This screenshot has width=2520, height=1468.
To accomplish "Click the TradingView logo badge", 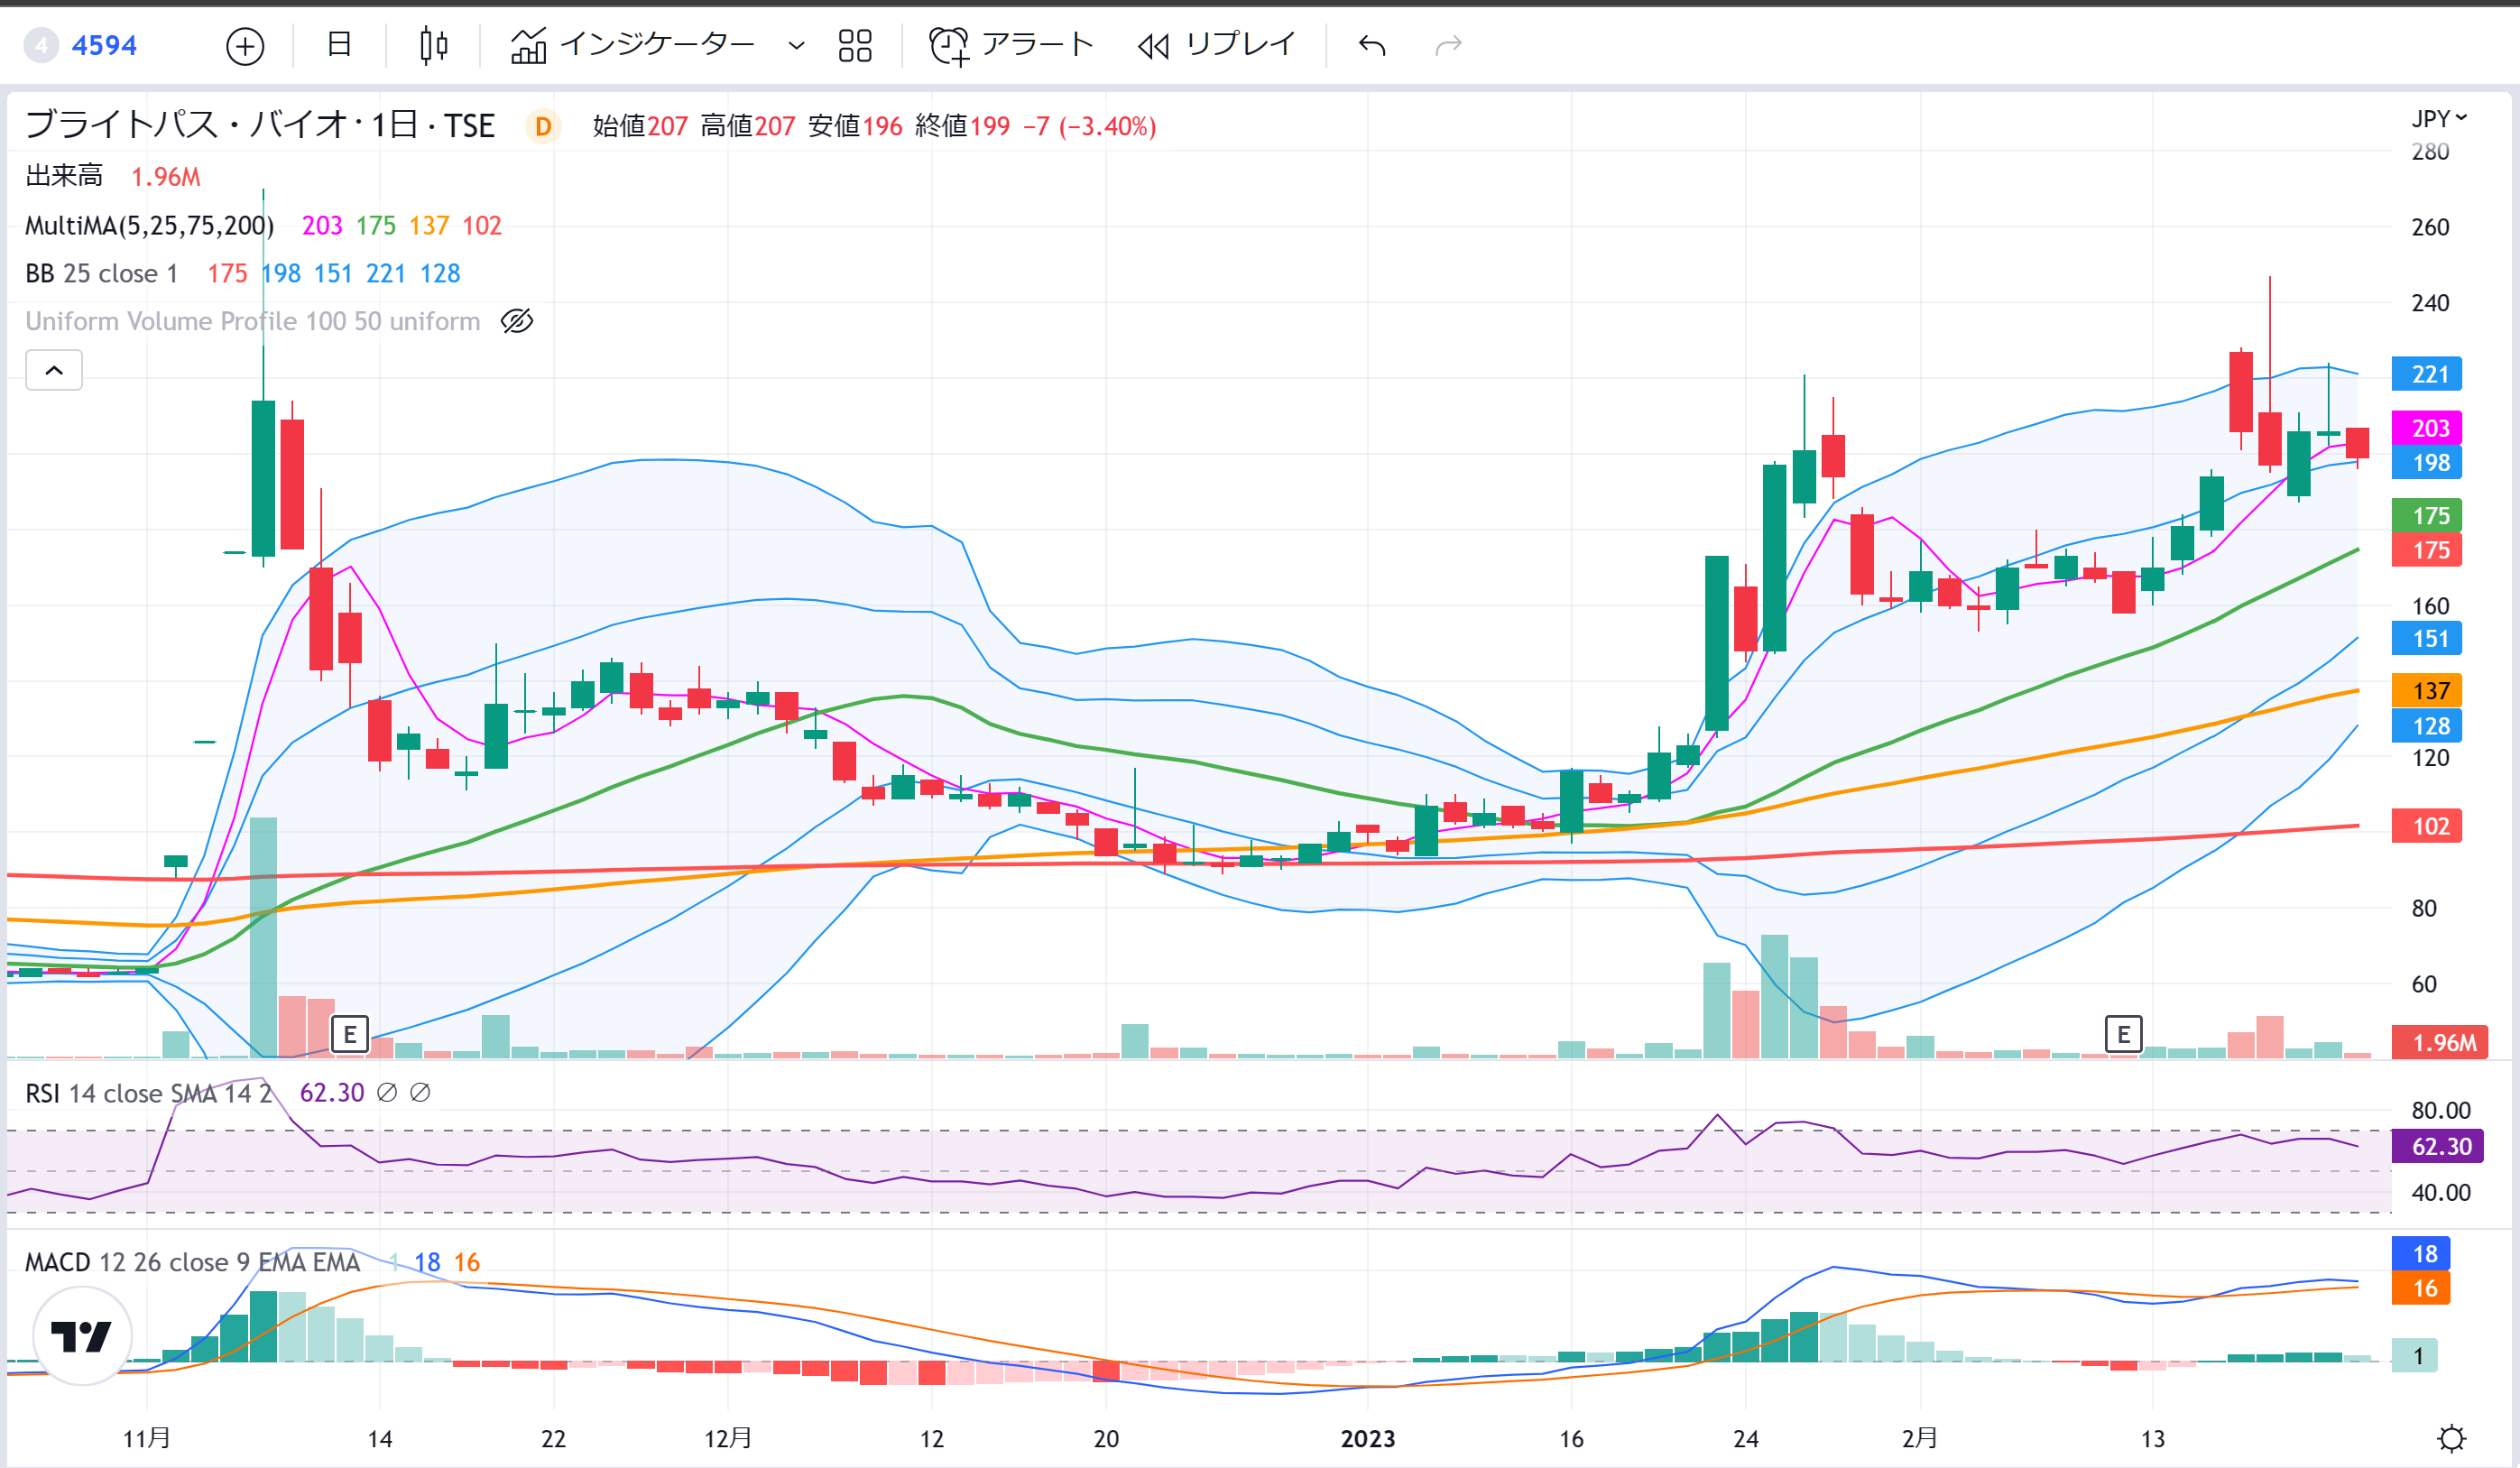I will tap(82, 1335).
